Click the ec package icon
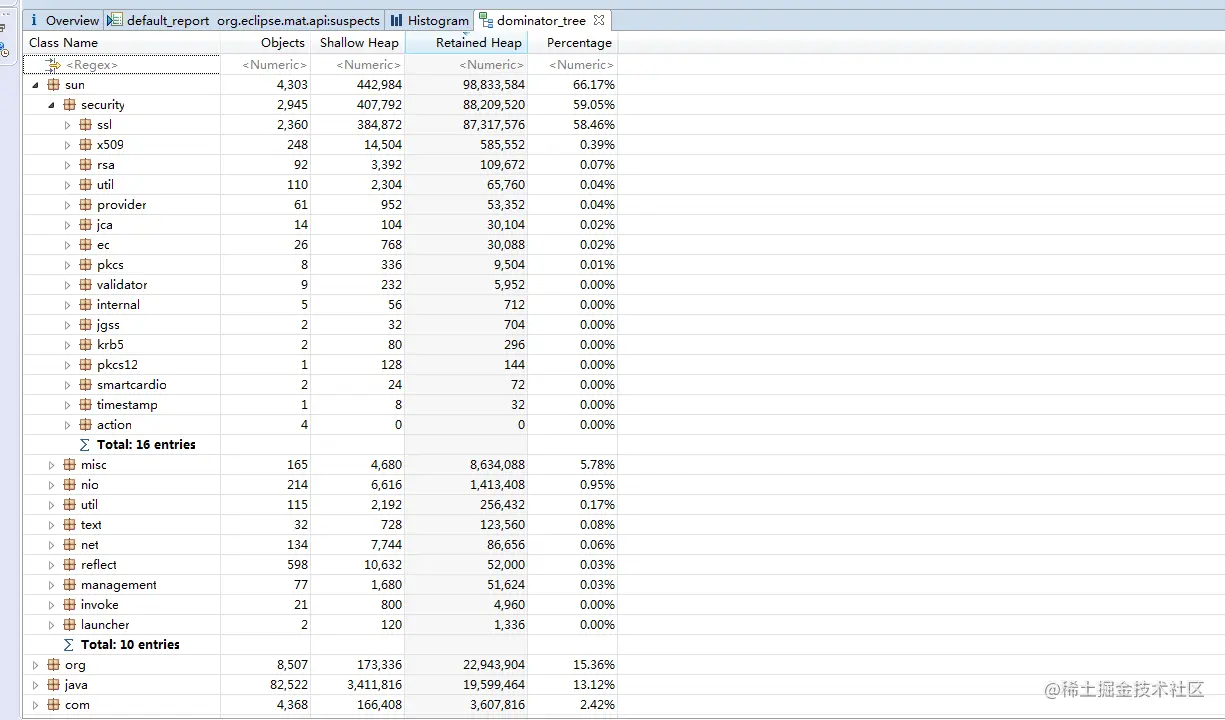Screen dimensions: 1225x720 tap(85, 245)
